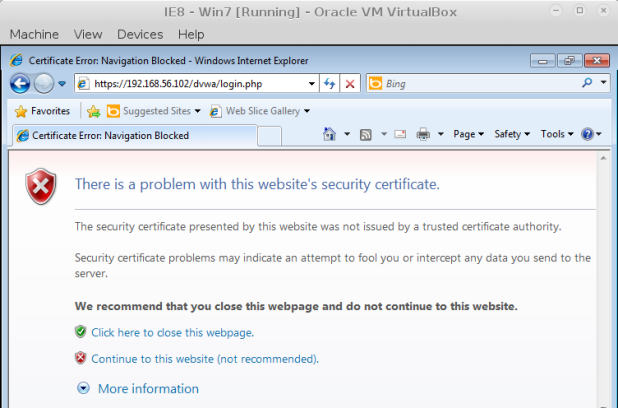Screen dimensions: 618x408
Task: Open the Safety dropdown menu
Action: pos(511,134)
